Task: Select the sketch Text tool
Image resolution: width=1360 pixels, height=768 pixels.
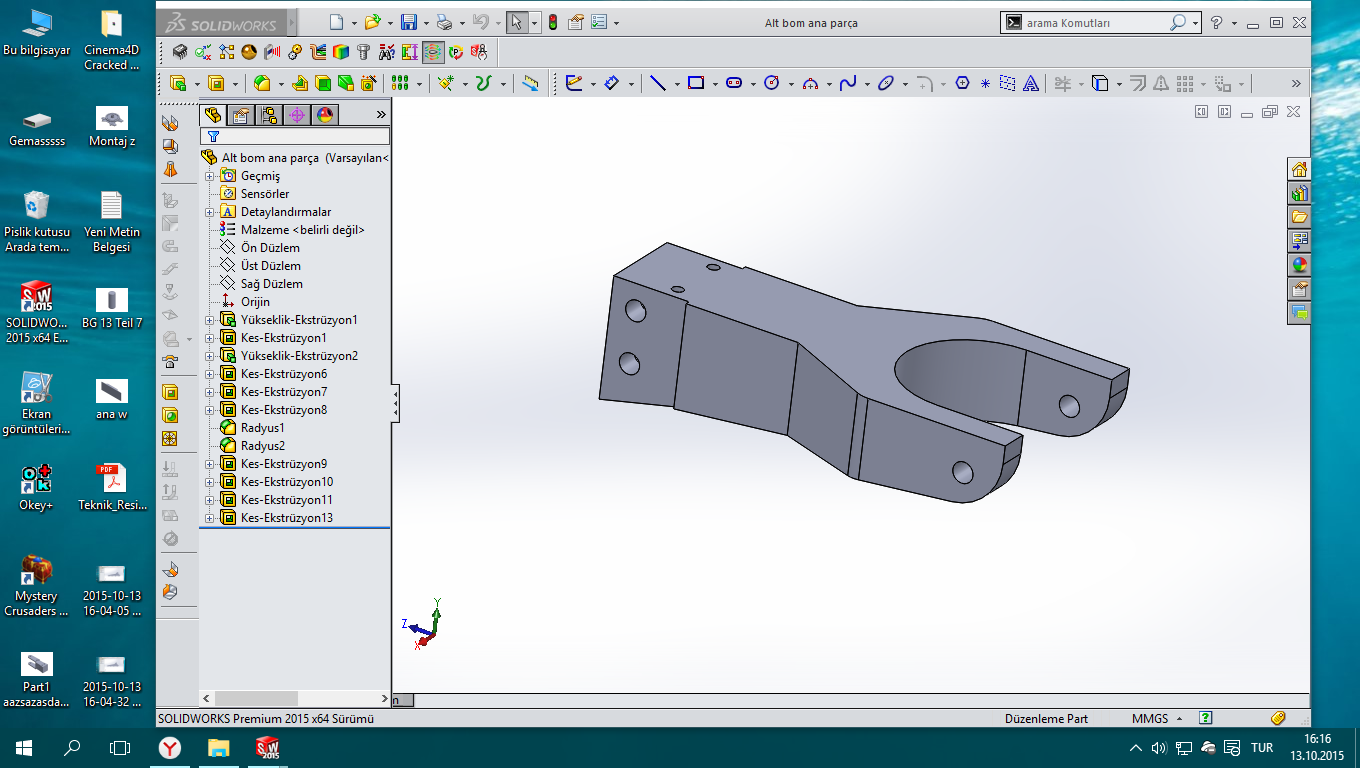Action: 1031,84
